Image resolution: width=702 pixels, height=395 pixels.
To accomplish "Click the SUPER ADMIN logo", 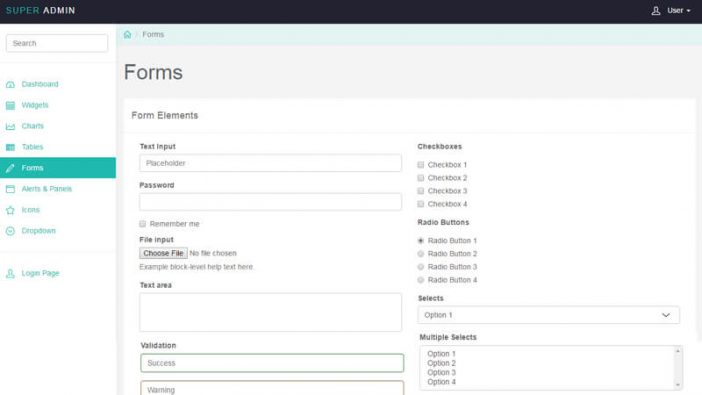I will click(x=41, y=10).
